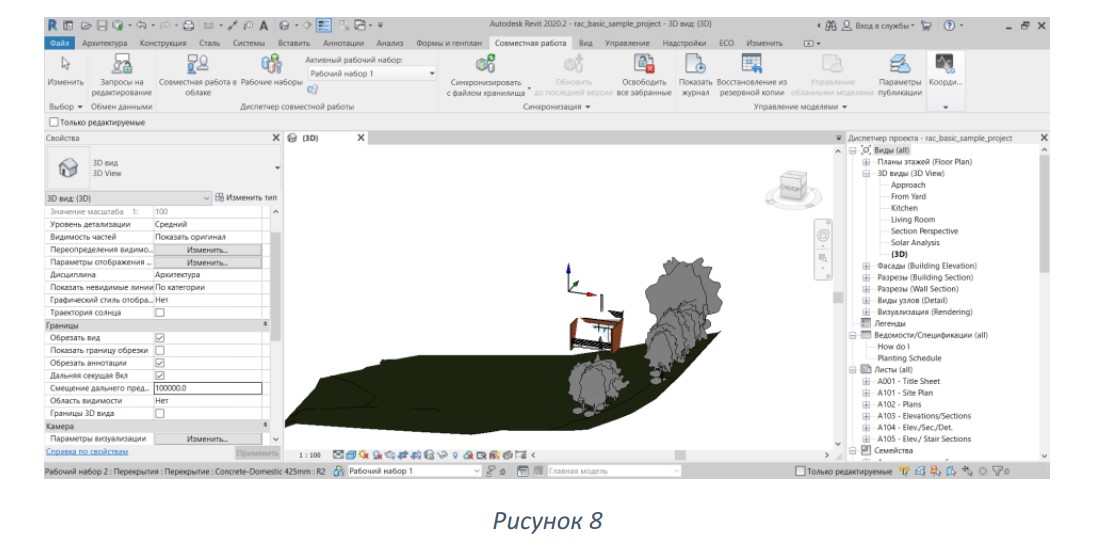Image resolution: width=1093 pixels, height=547 pixels.
Task: Click the Освободить все забранные icon
Action: pos(644,63)
